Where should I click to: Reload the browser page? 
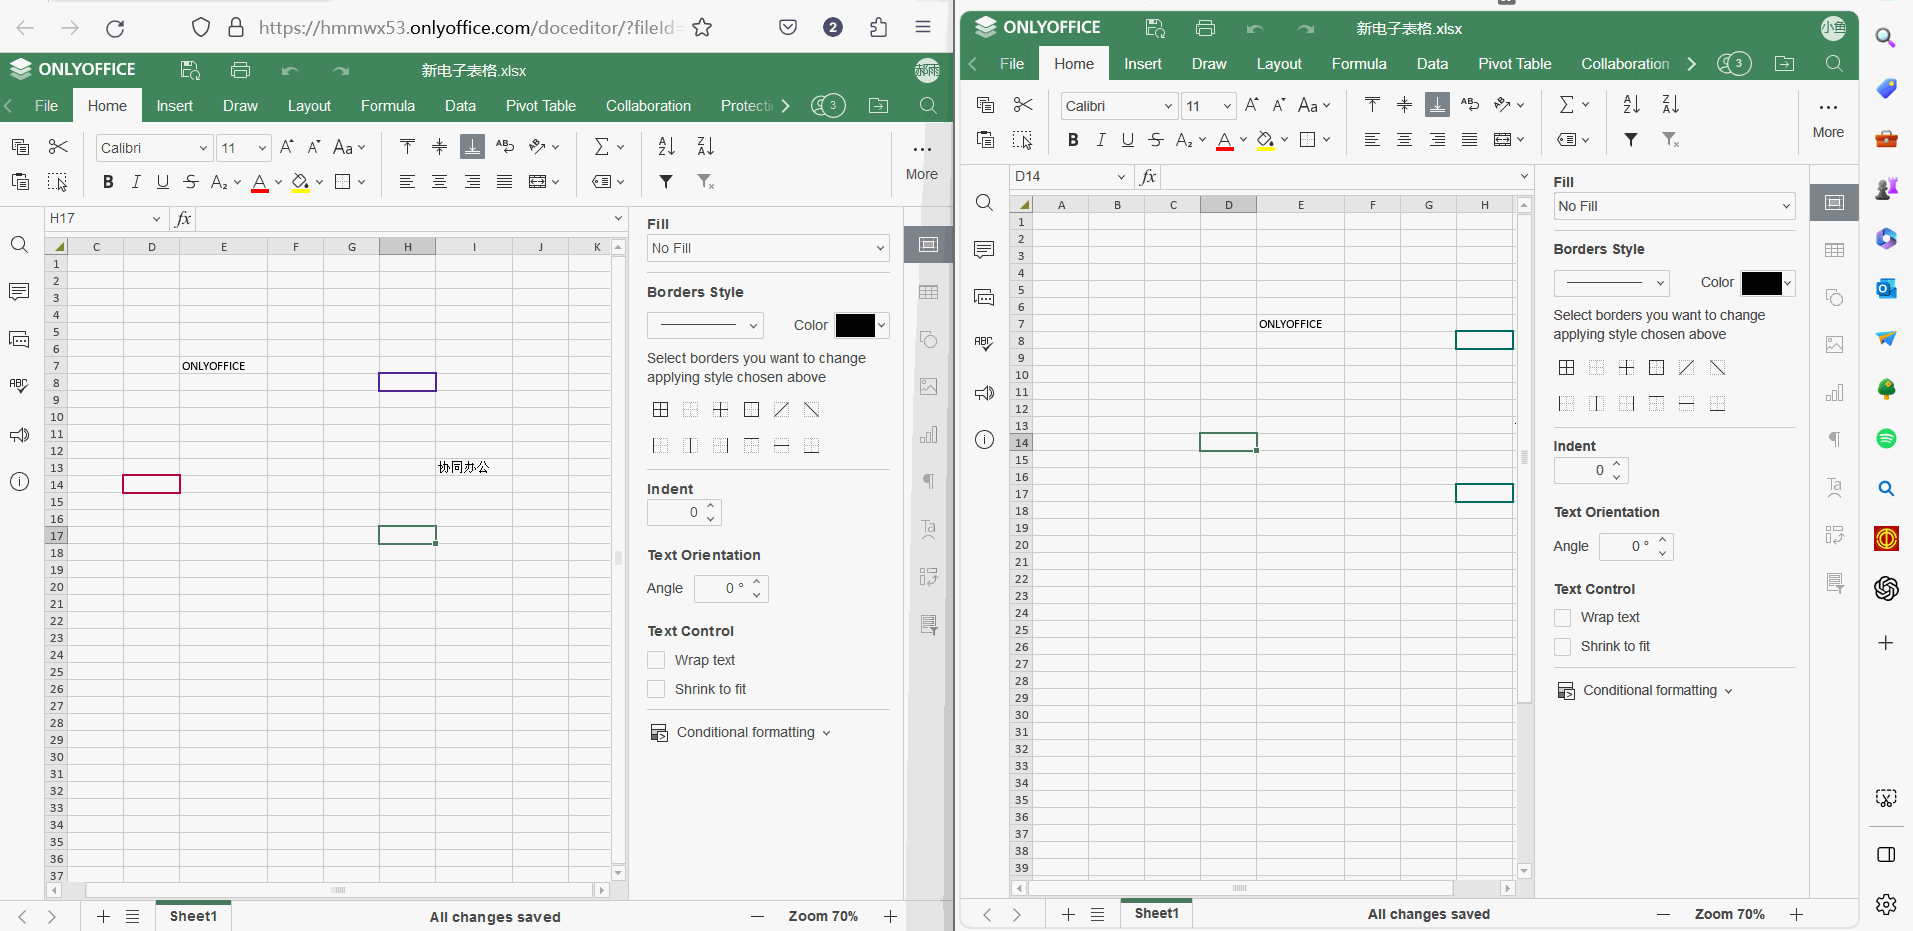coord(115,28)
